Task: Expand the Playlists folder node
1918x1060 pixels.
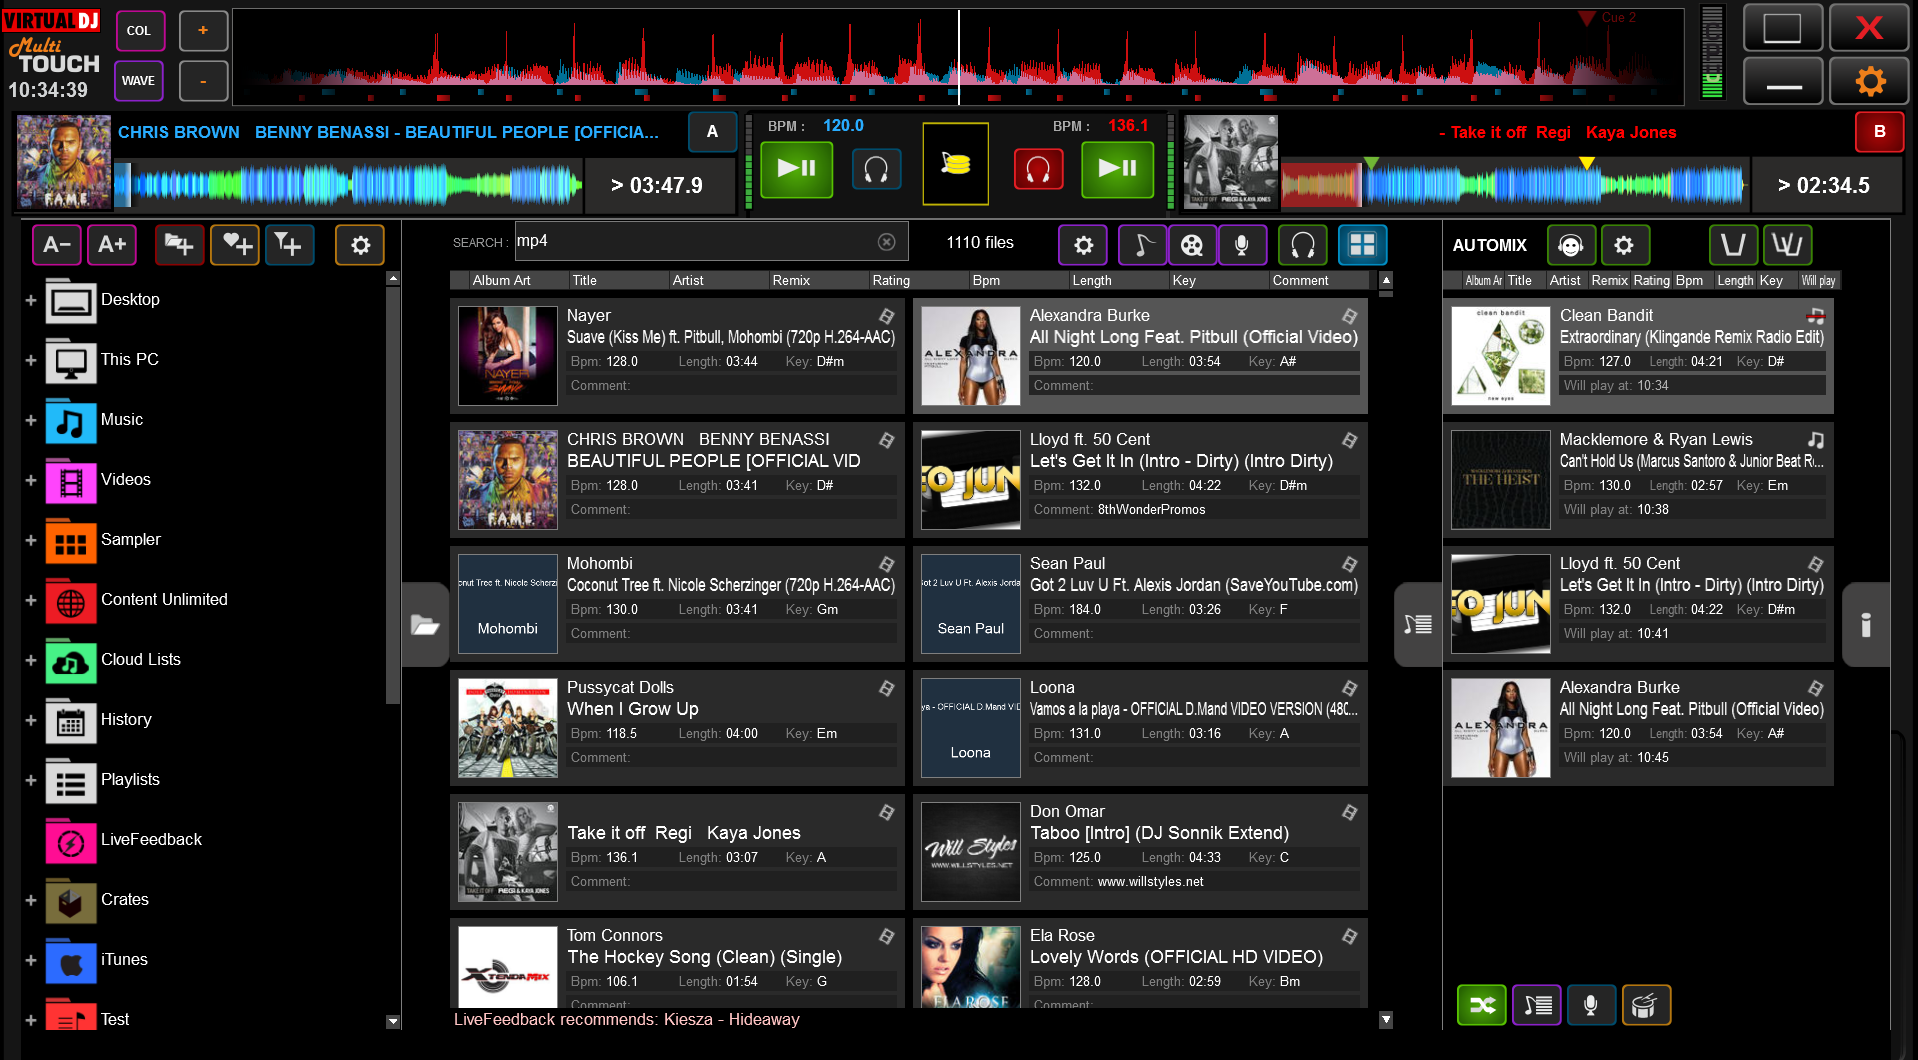Action: coord(31,780)
